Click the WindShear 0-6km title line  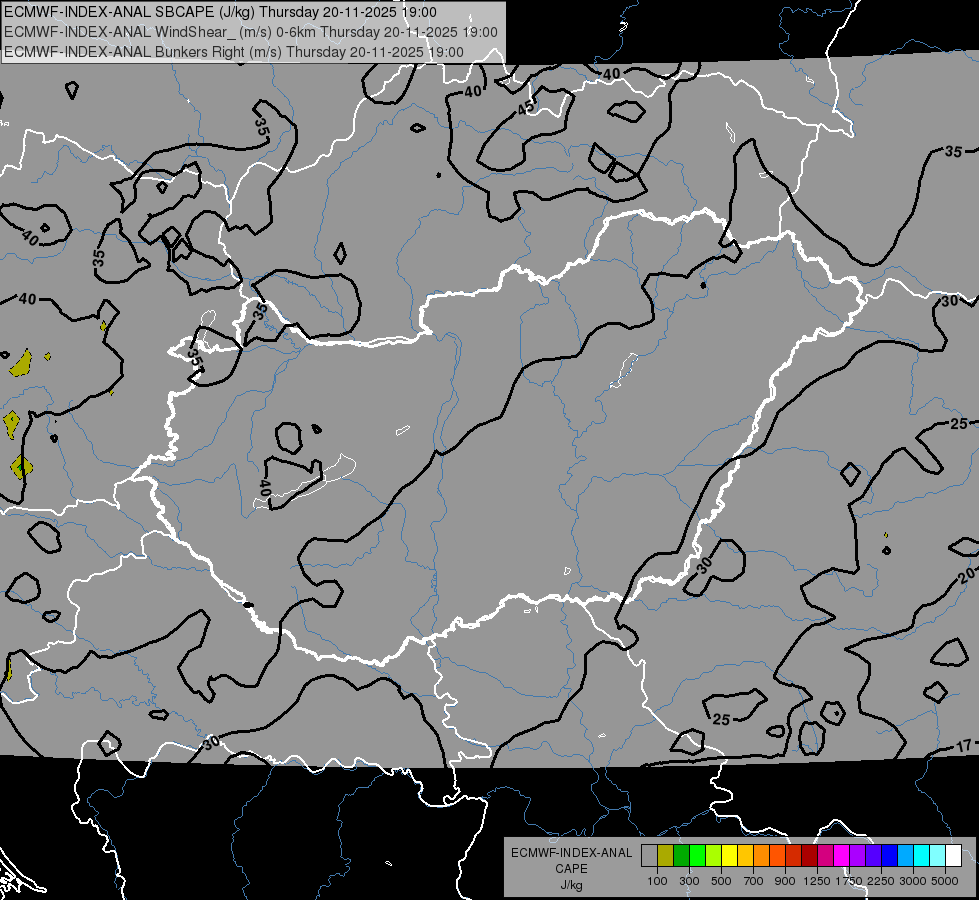coord(251,32)
